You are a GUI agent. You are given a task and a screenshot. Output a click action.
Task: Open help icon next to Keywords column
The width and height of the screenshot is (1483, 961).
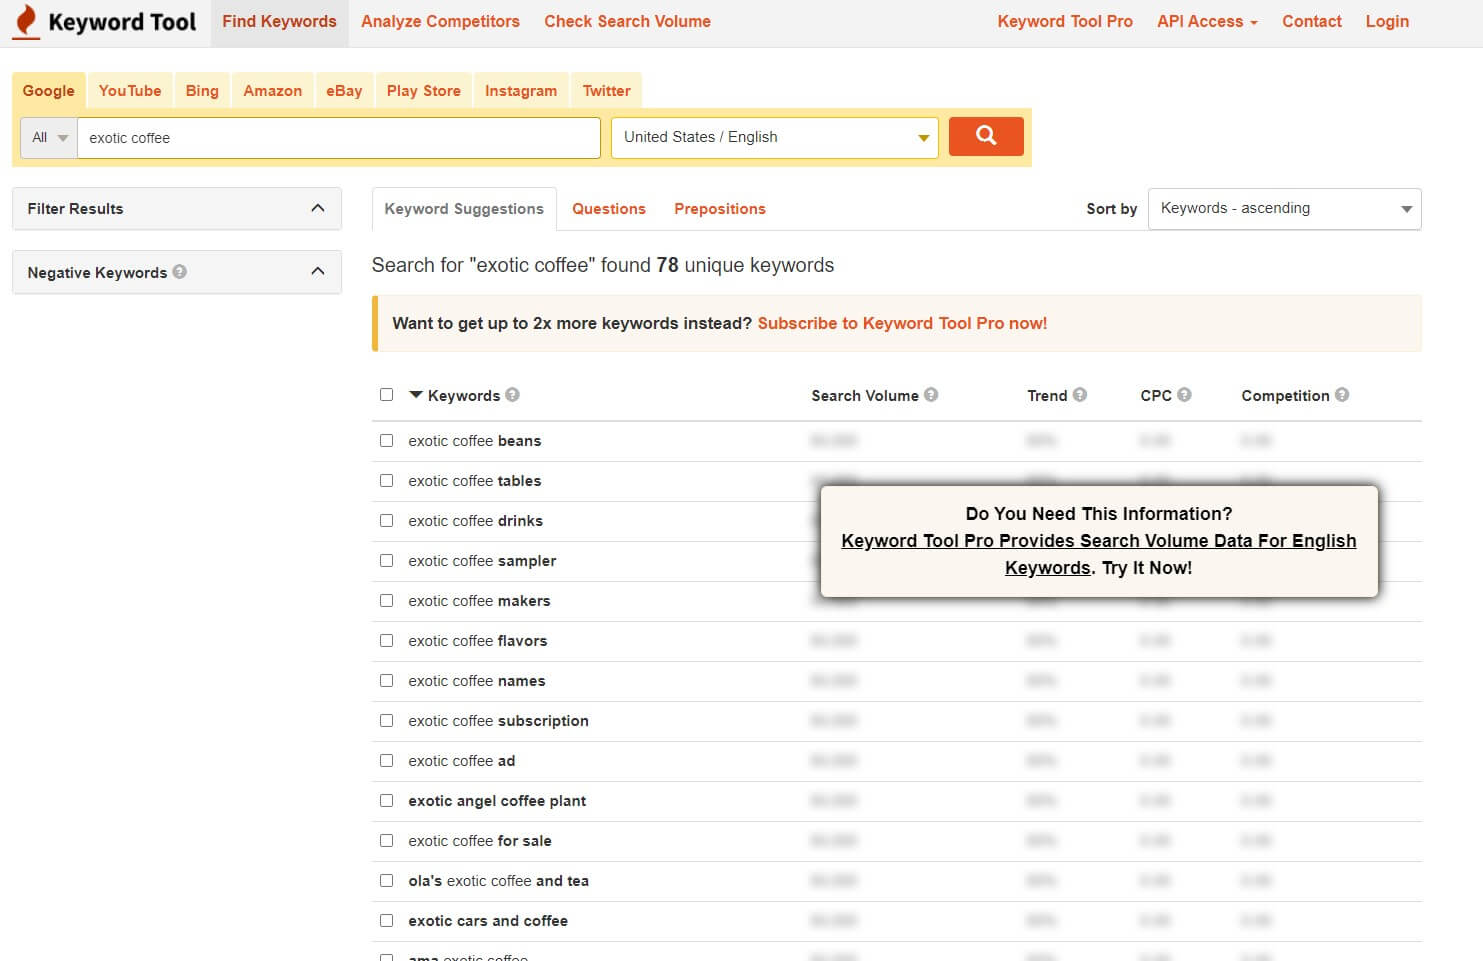(x=512, y=394)
